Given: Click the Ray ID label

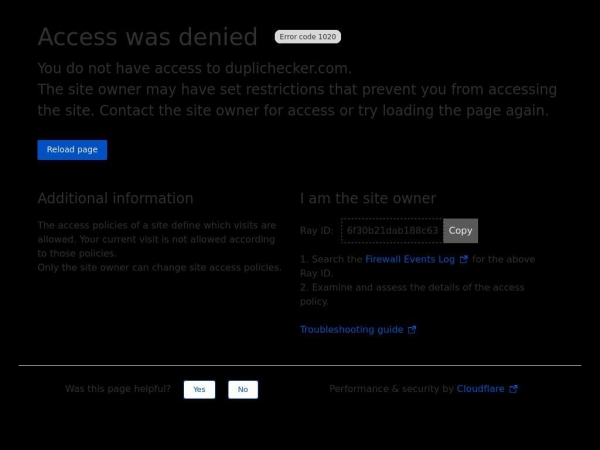Looking at the screenshot, I should tap(316, 231).
